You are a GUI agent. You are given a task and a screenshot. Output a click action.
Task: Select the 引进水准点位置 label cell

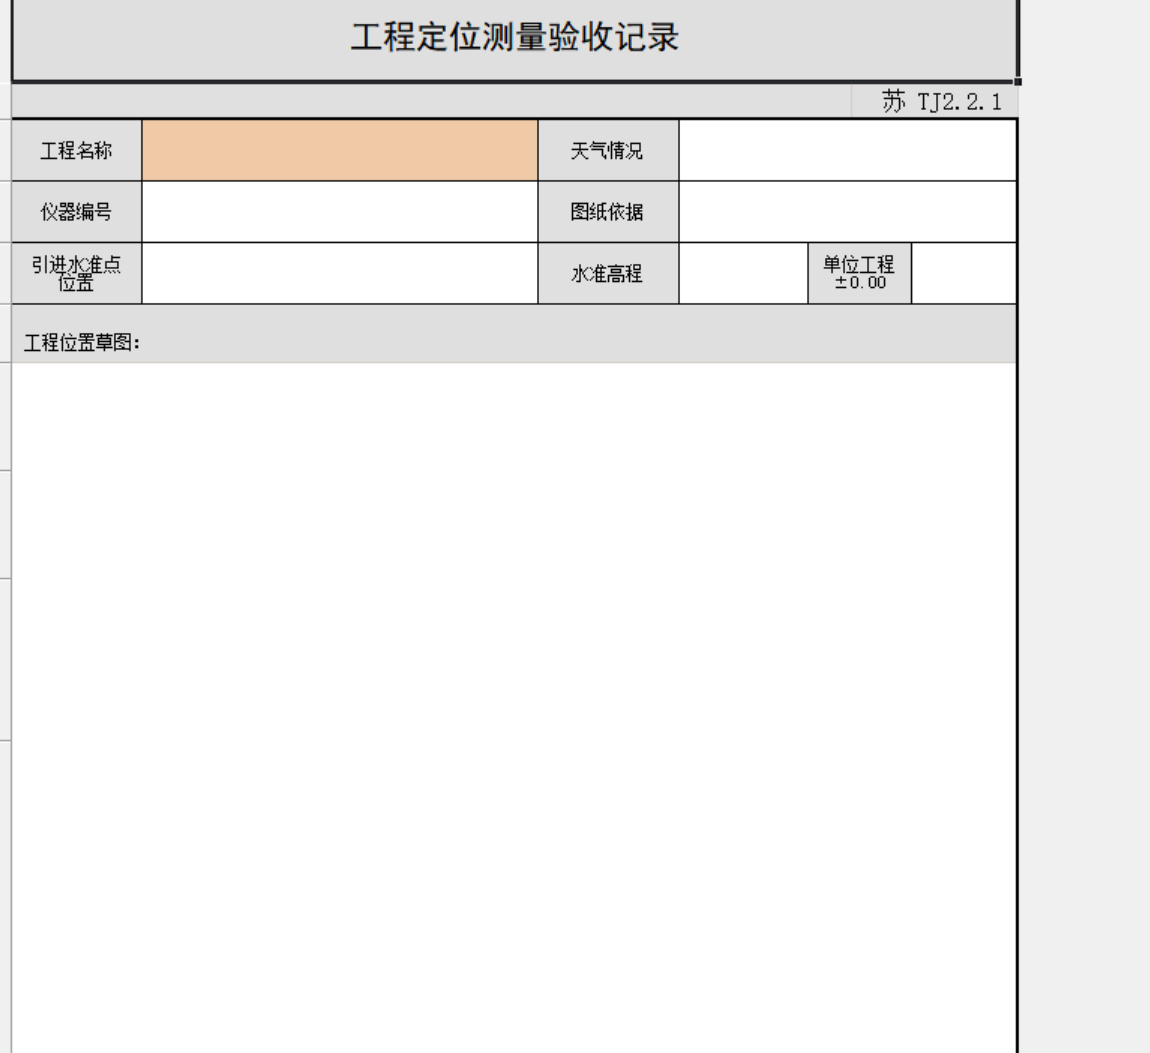pos(77,274)
